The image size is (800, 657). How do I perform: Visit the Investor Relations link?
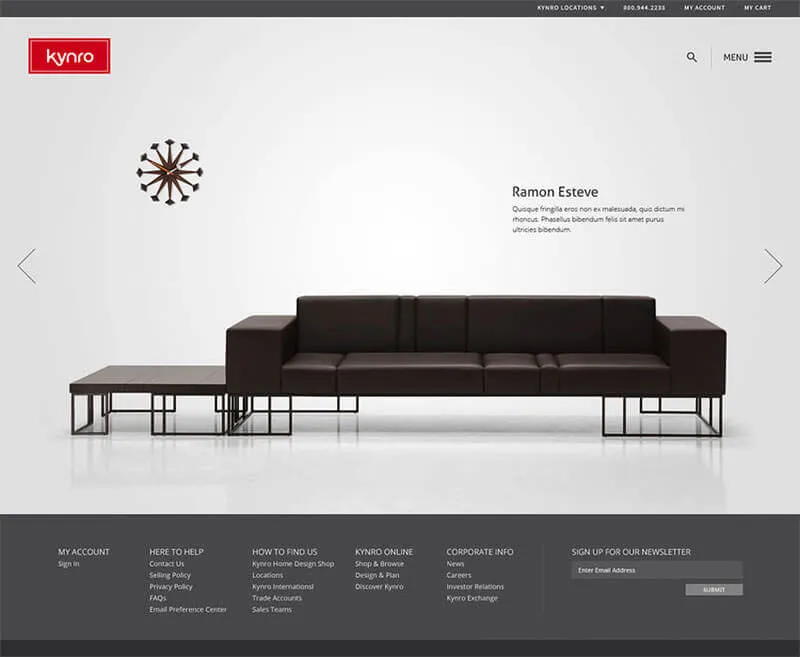pyautogui.click(x=475, y=587)
